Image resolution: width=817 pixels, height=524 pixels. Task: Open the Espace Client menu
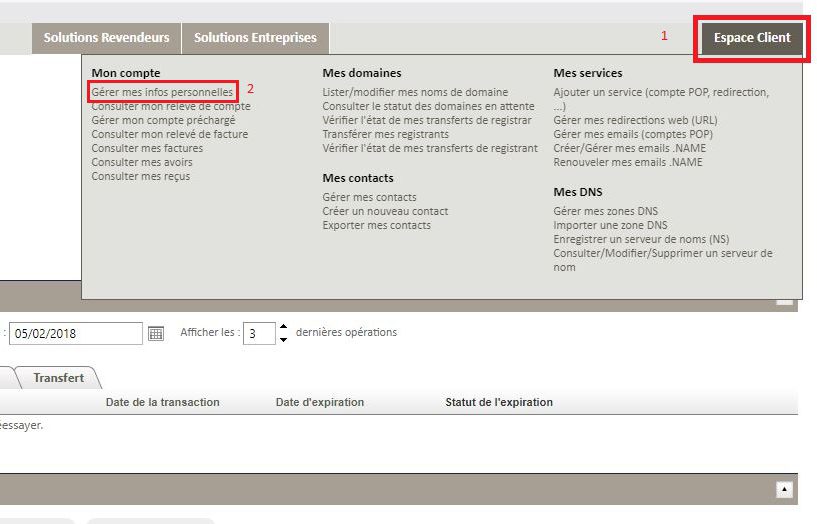coord(752,38)
